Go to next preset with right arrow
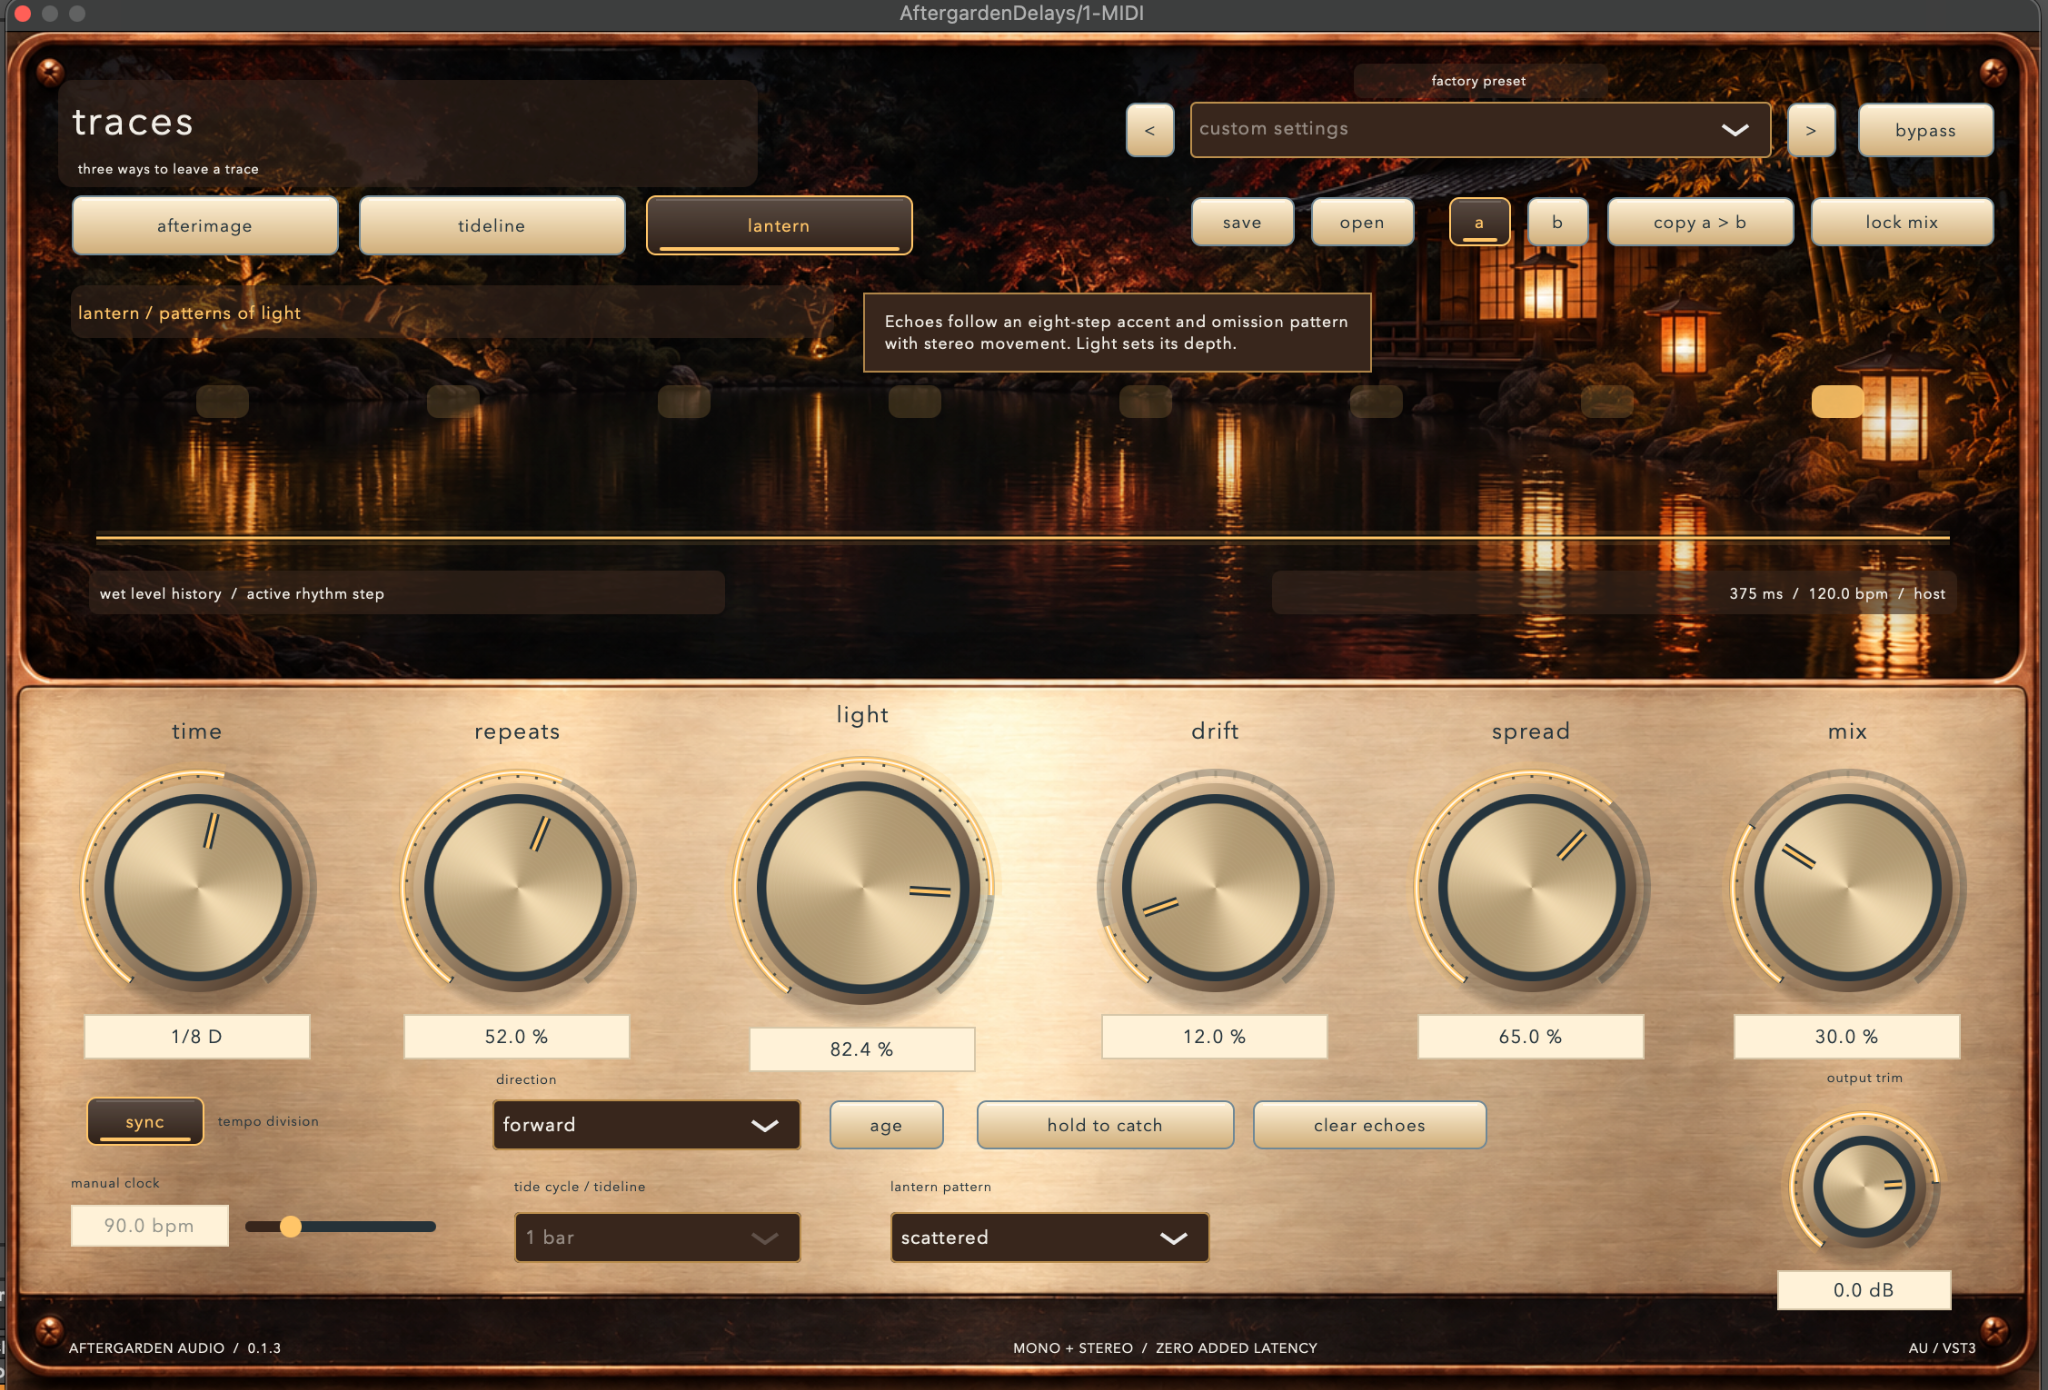2048x1390 pixels. pyautogui.click(x=1811, y=130)
